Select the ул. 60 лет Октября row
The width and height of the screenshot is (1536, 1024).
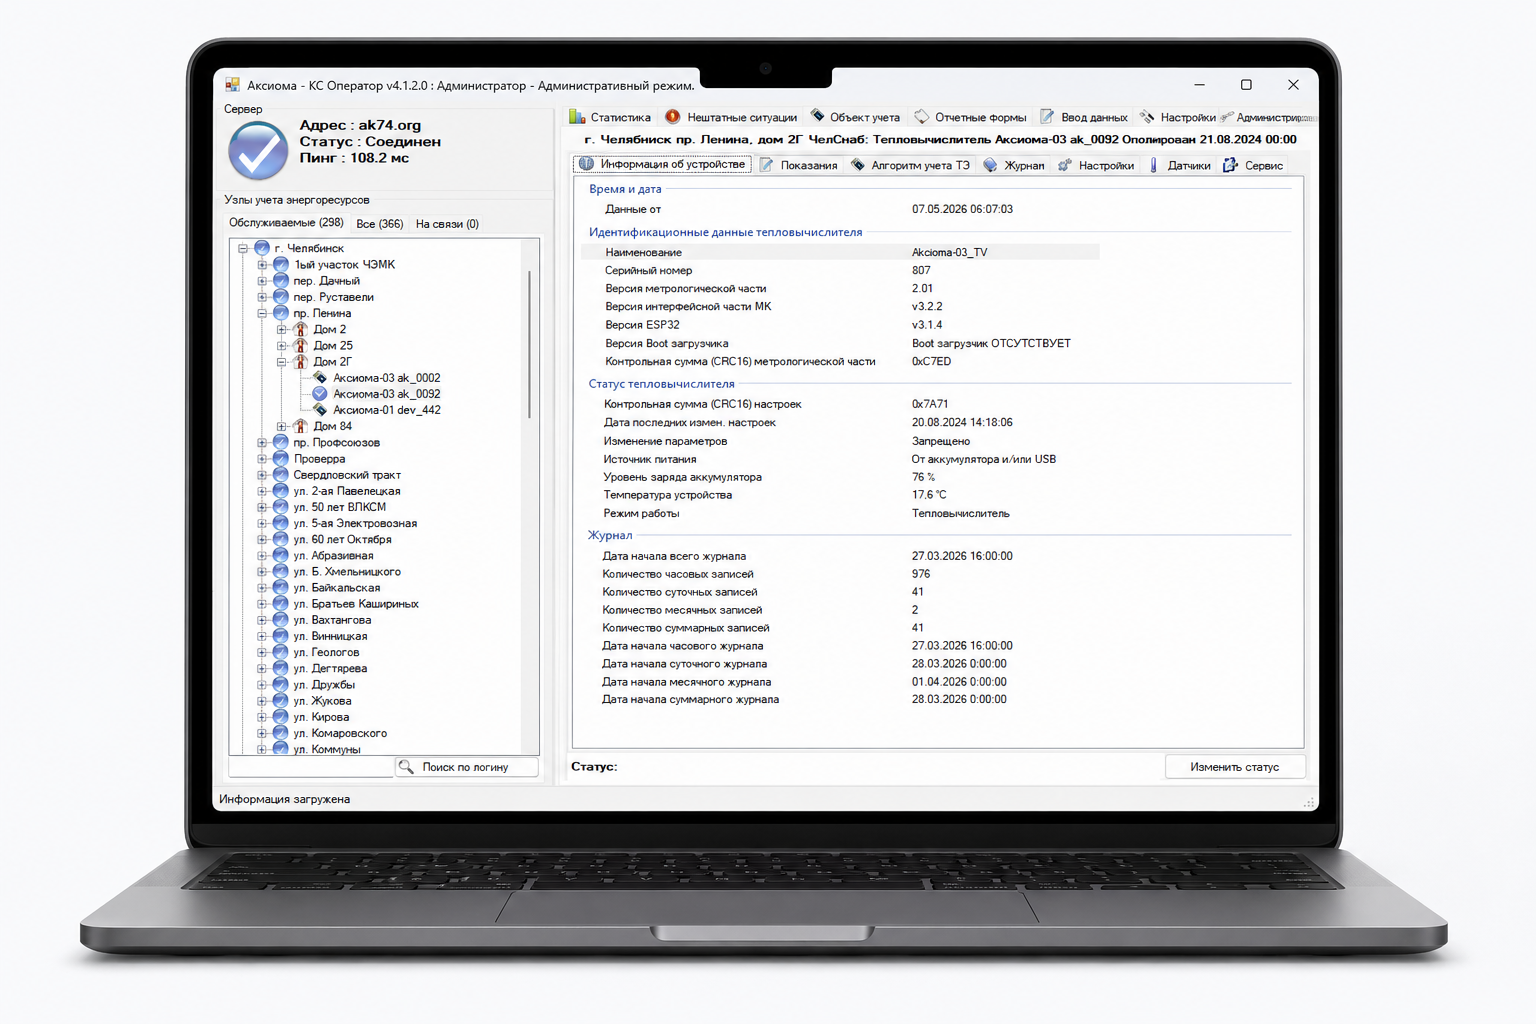(342, 539)
